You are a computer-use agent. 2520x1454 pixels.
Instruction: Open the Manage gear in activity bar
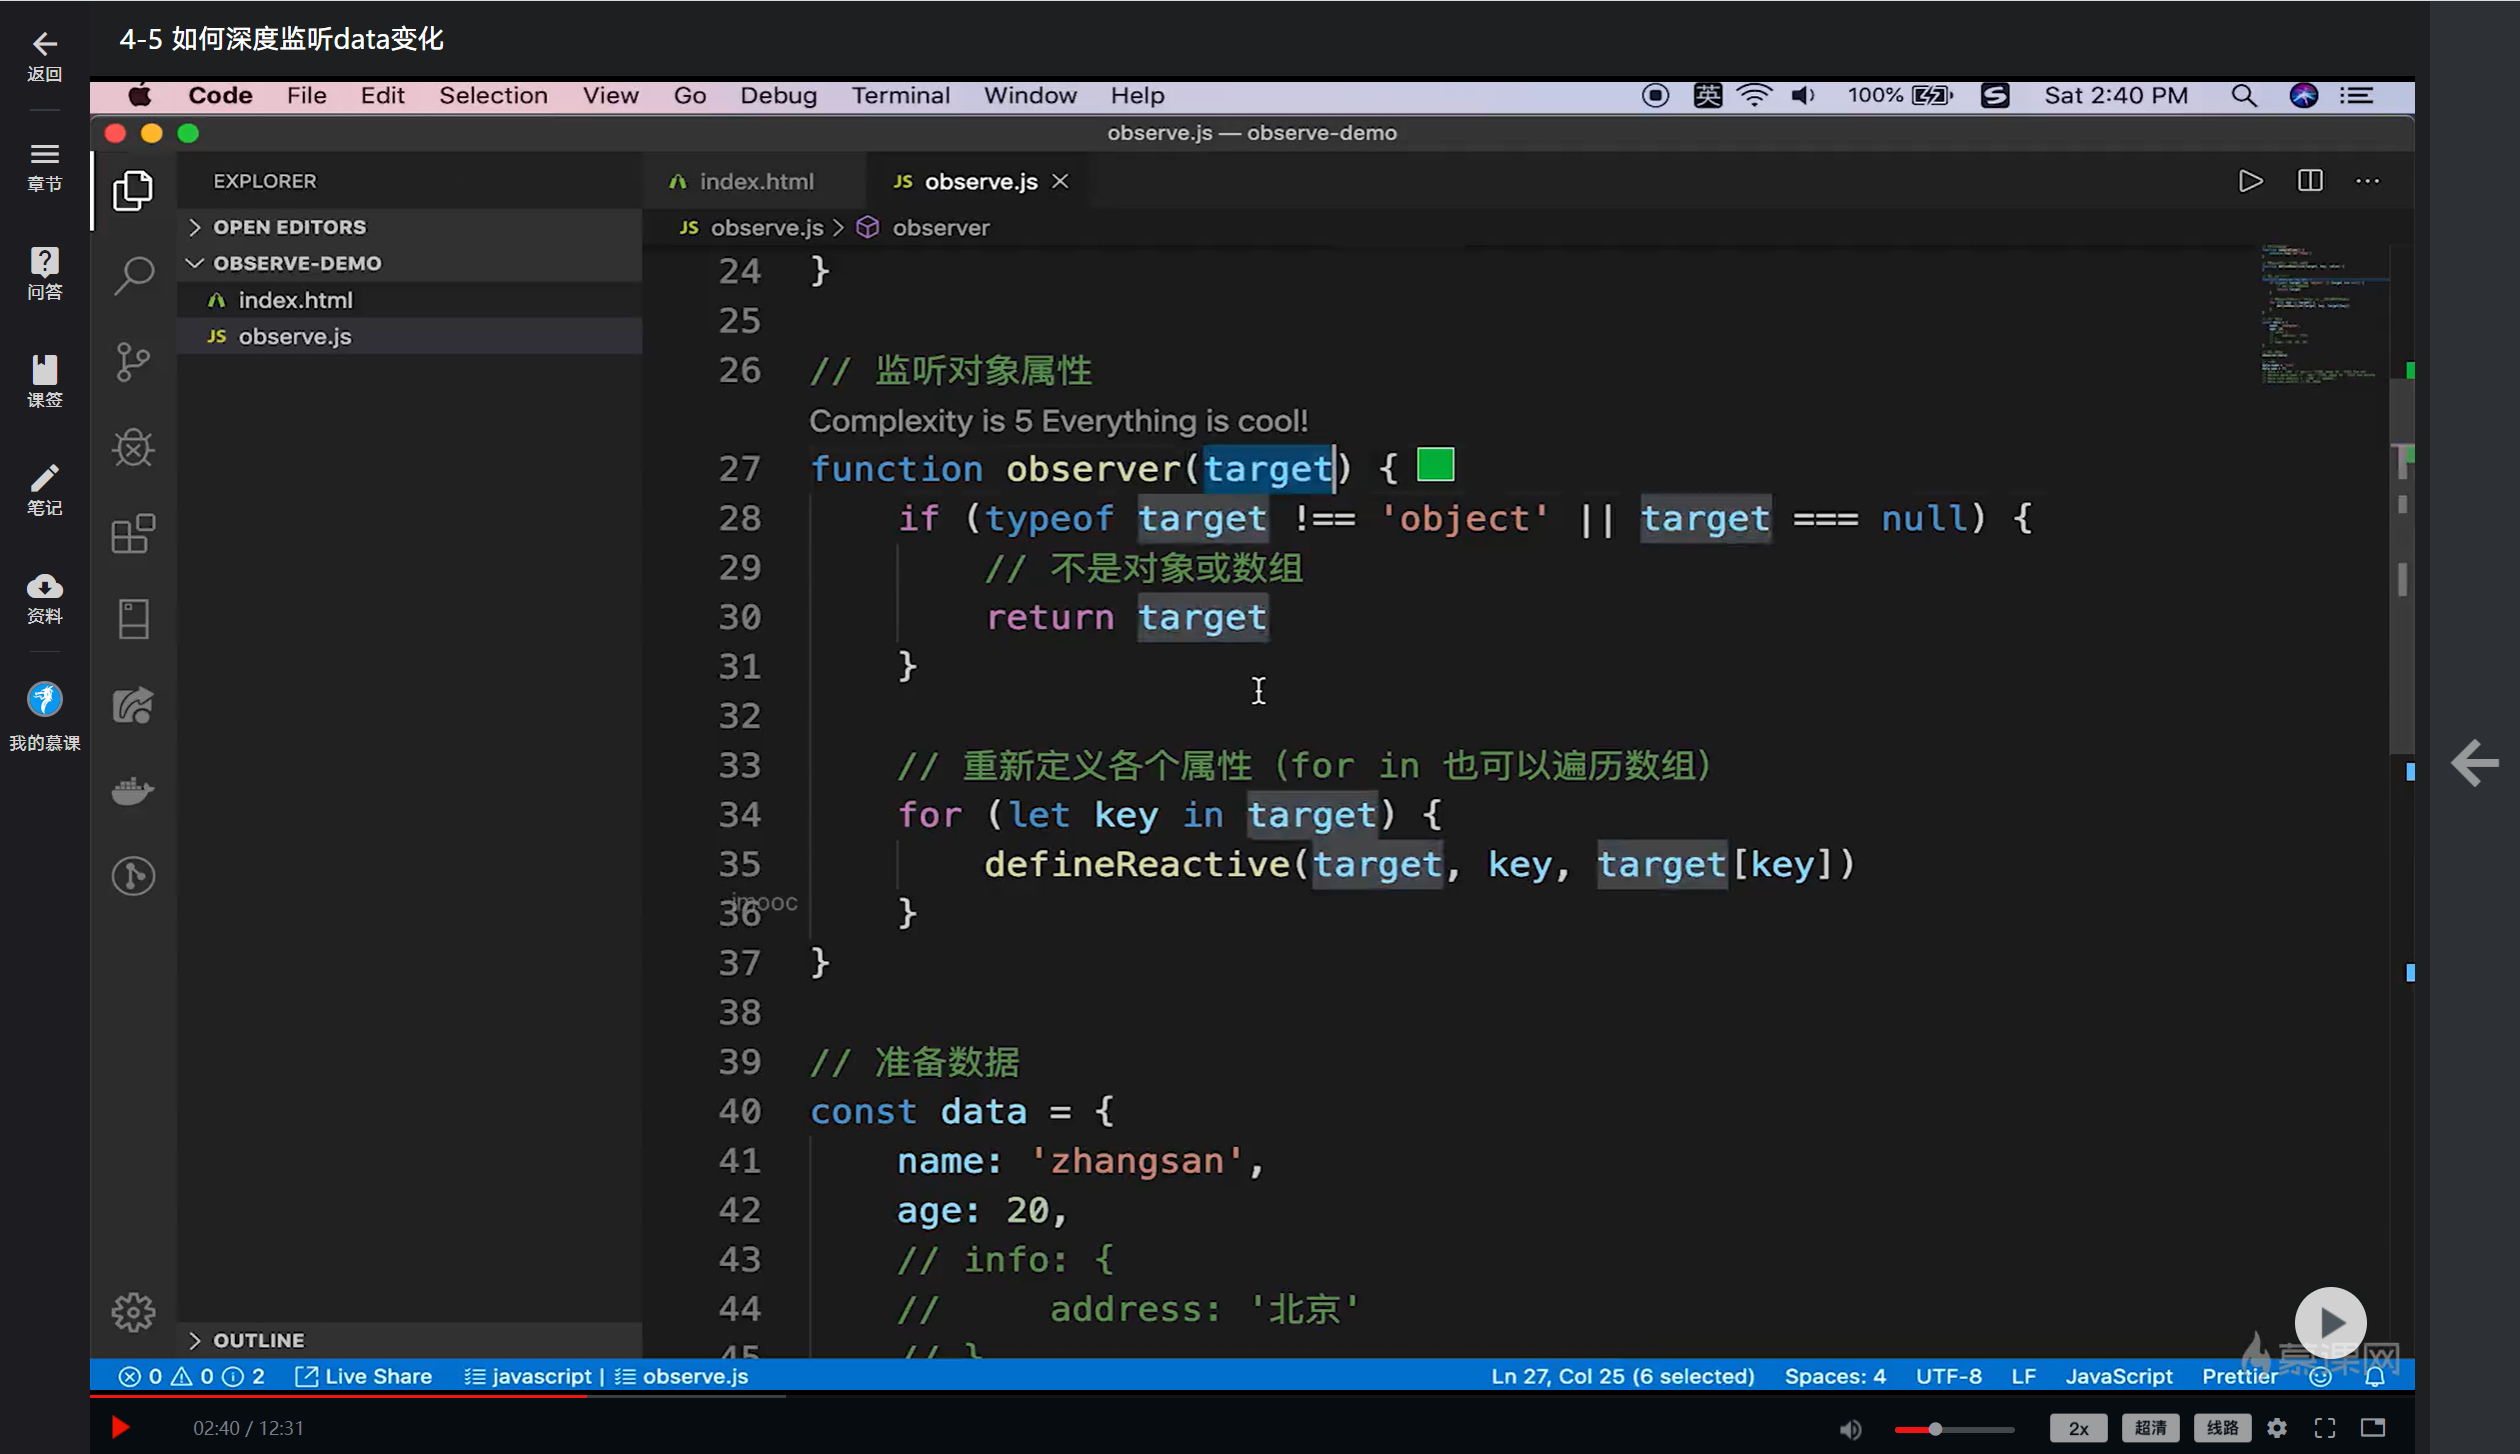click(x=133, y=1312)
